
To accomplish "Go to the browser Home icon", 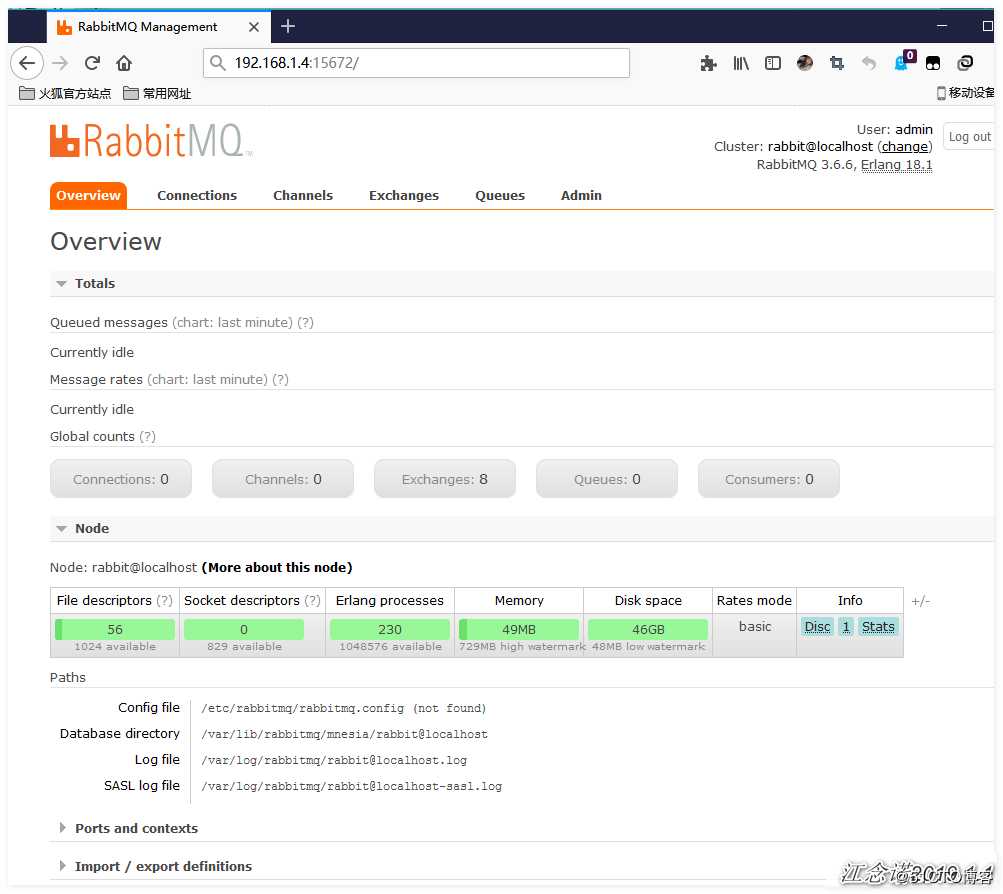I will [x=124, y=63].
